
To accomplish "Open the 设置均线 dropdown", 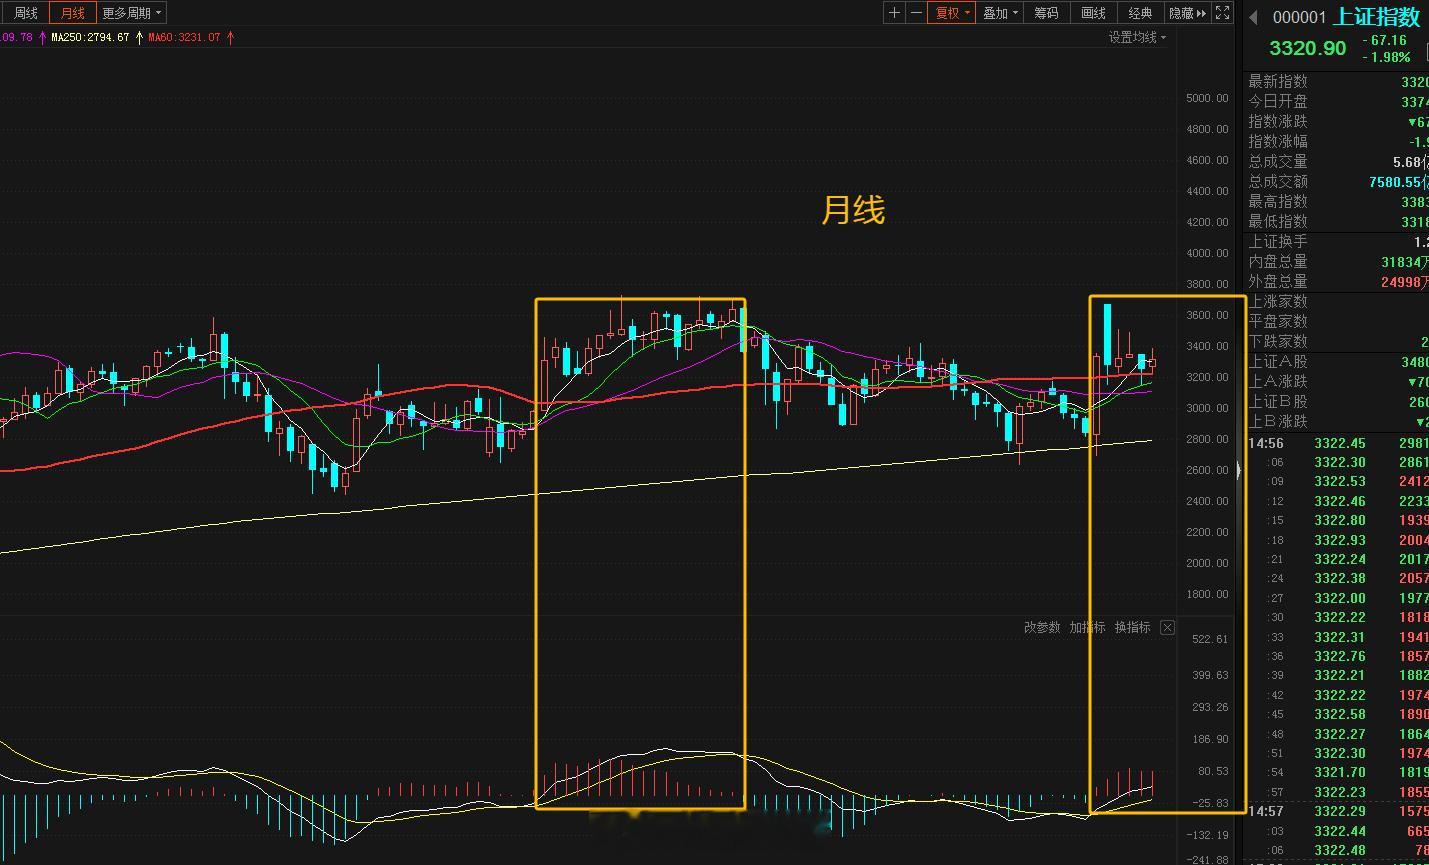I will point(1137,37).
